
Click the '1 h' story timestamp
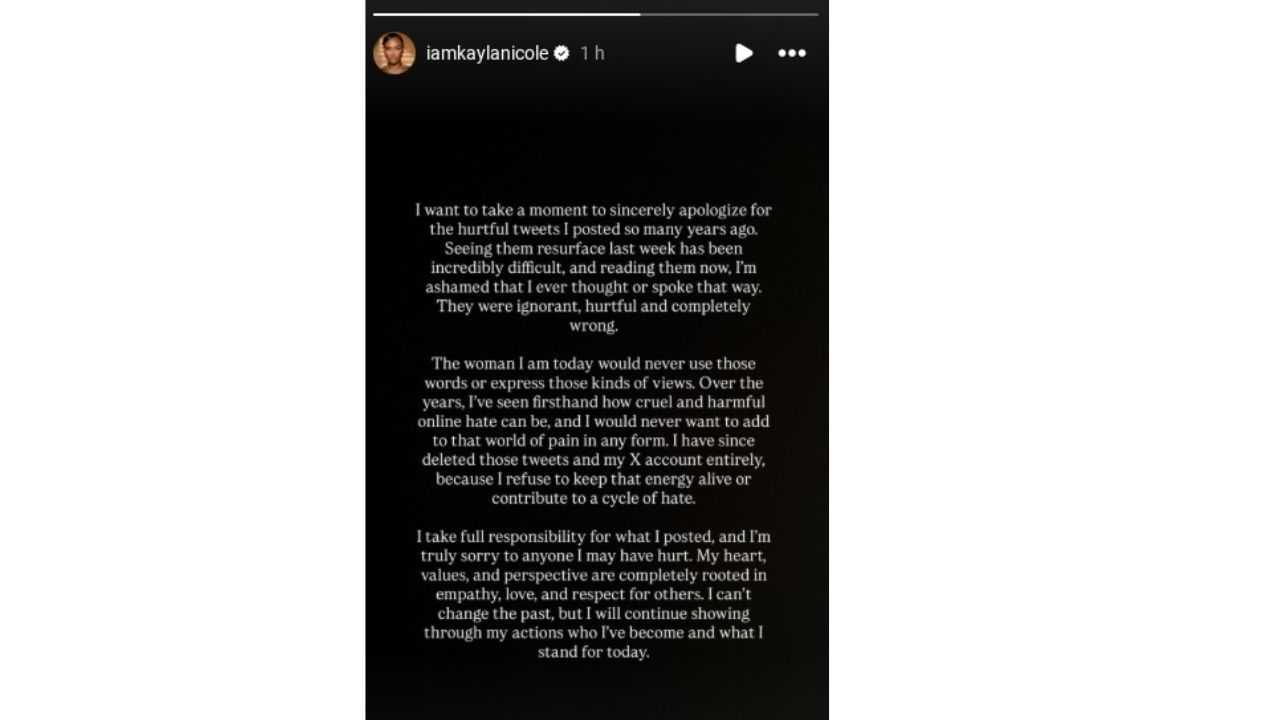click(x=592, y=53)
